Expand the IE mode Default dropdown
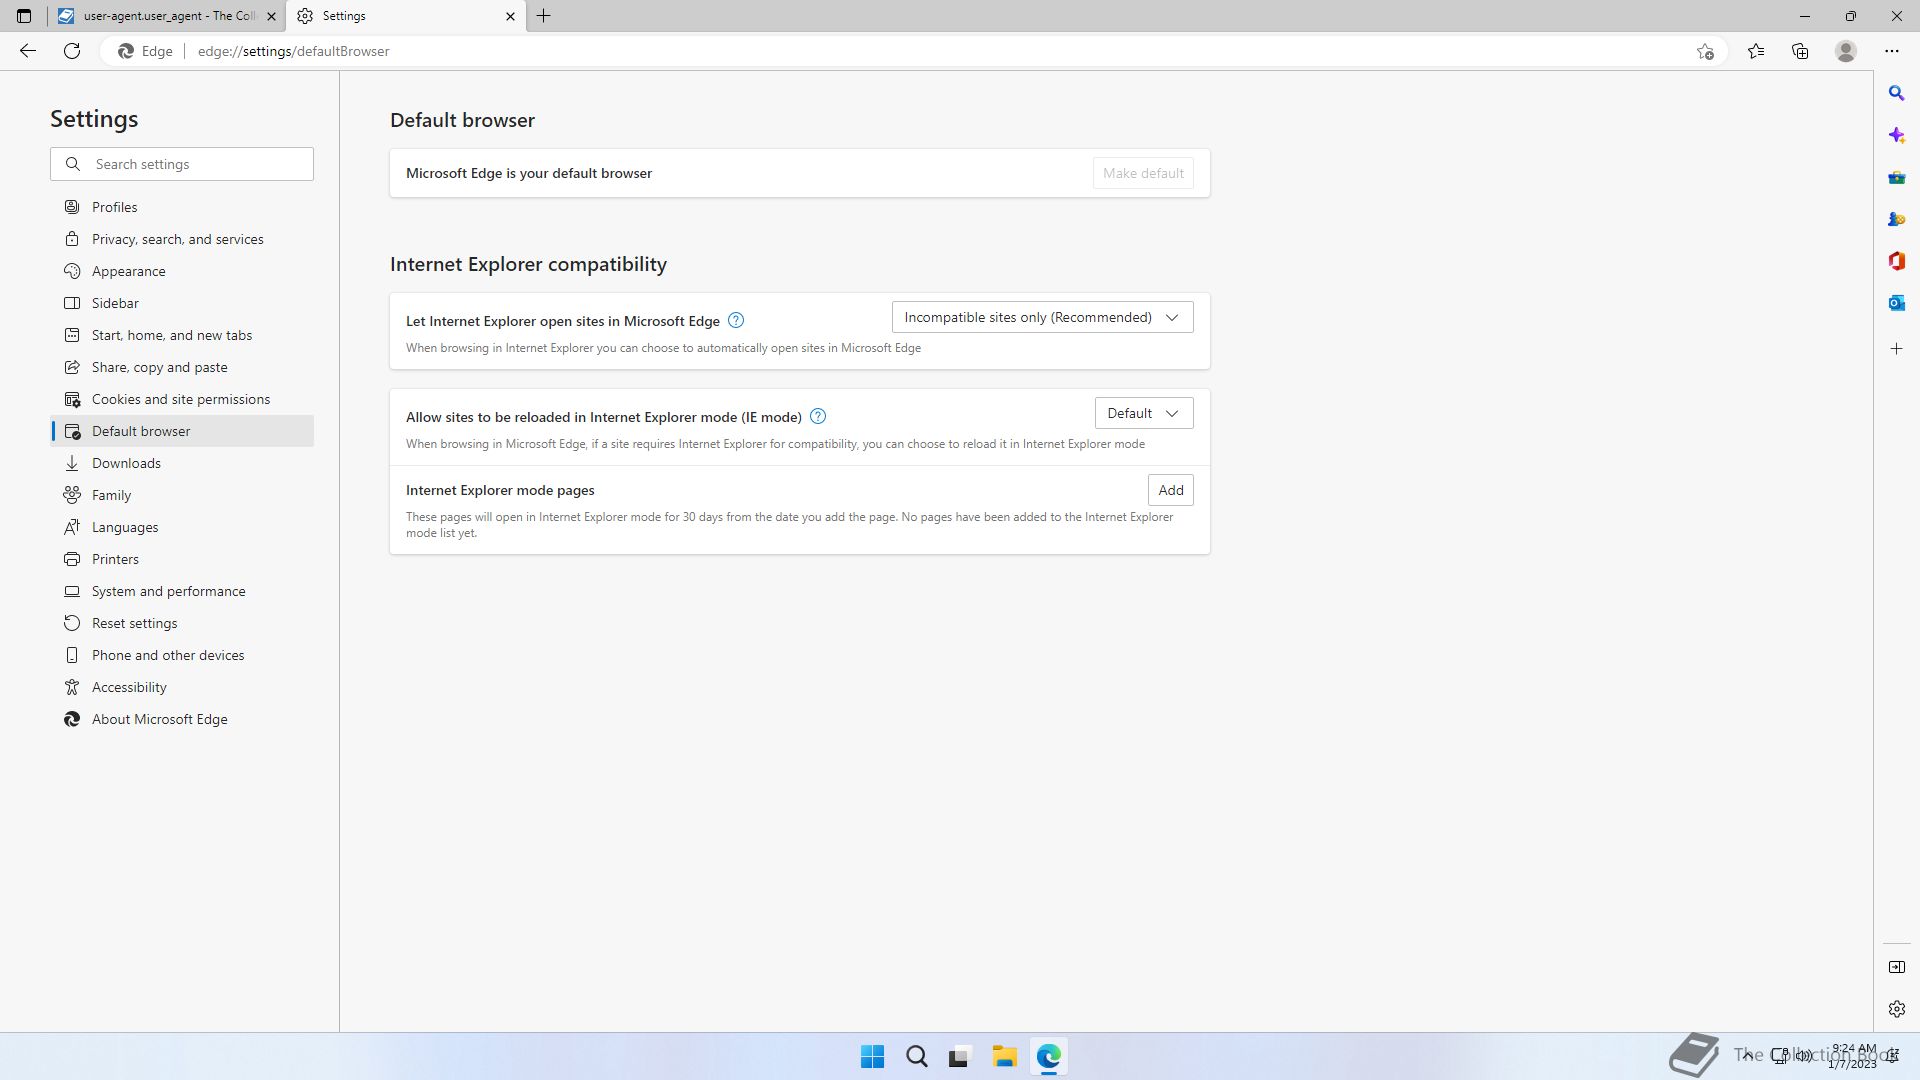 1143,413
